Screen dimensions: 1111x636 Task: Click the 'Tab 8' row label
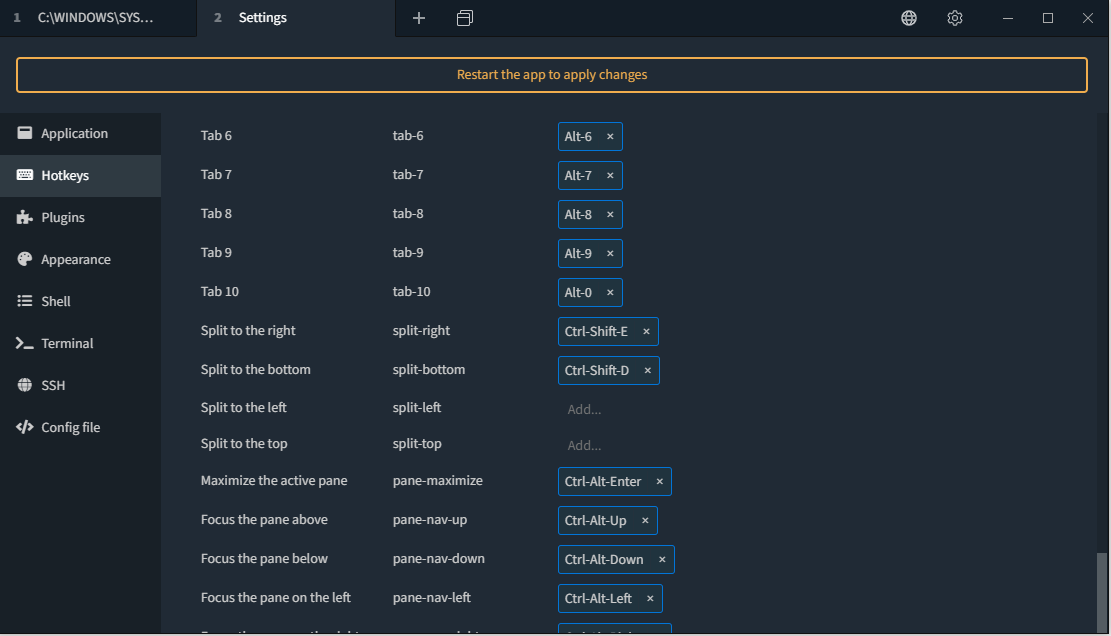click(216, 214)
